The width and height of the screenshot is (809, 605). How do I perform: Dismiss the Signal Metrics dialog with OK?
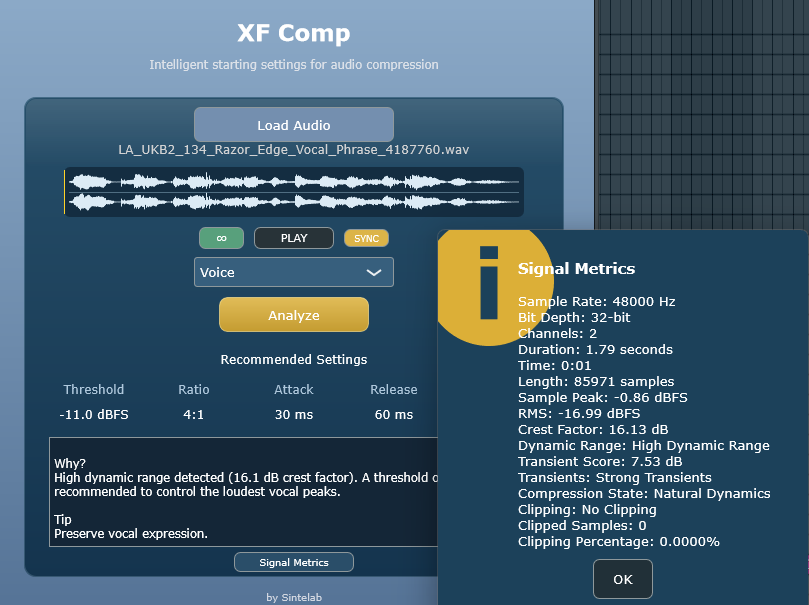point(623,579)
